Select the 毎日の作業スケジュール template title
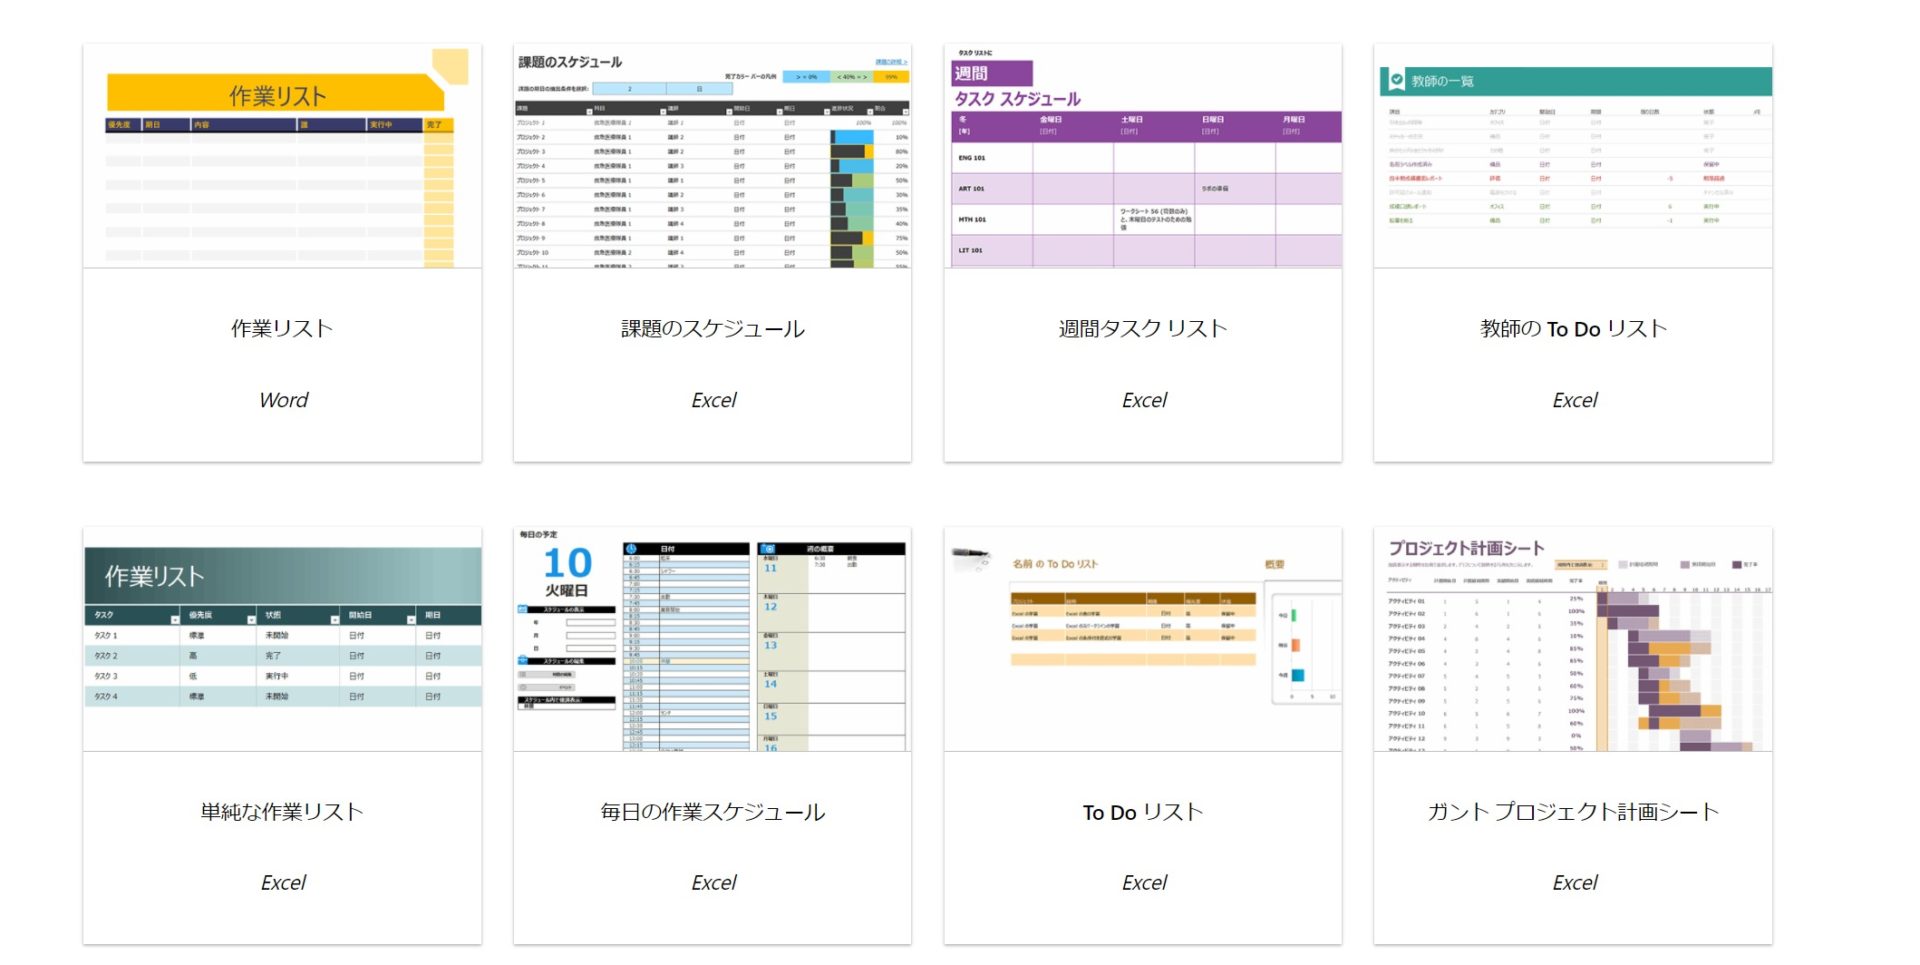The height and width of the screenshot is (965, 1920). [712, 812]
